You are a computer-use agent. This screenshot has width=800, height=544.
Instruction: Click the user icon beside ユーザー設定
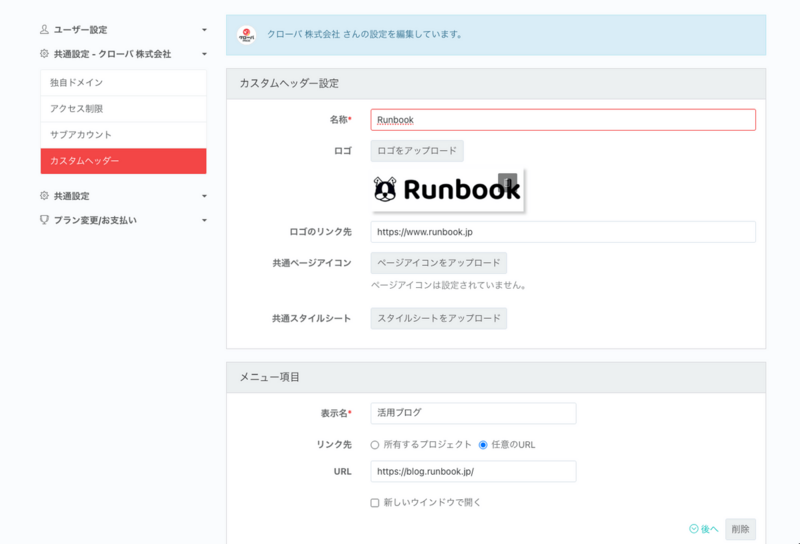pyautogui.click(x=44, y=30)
